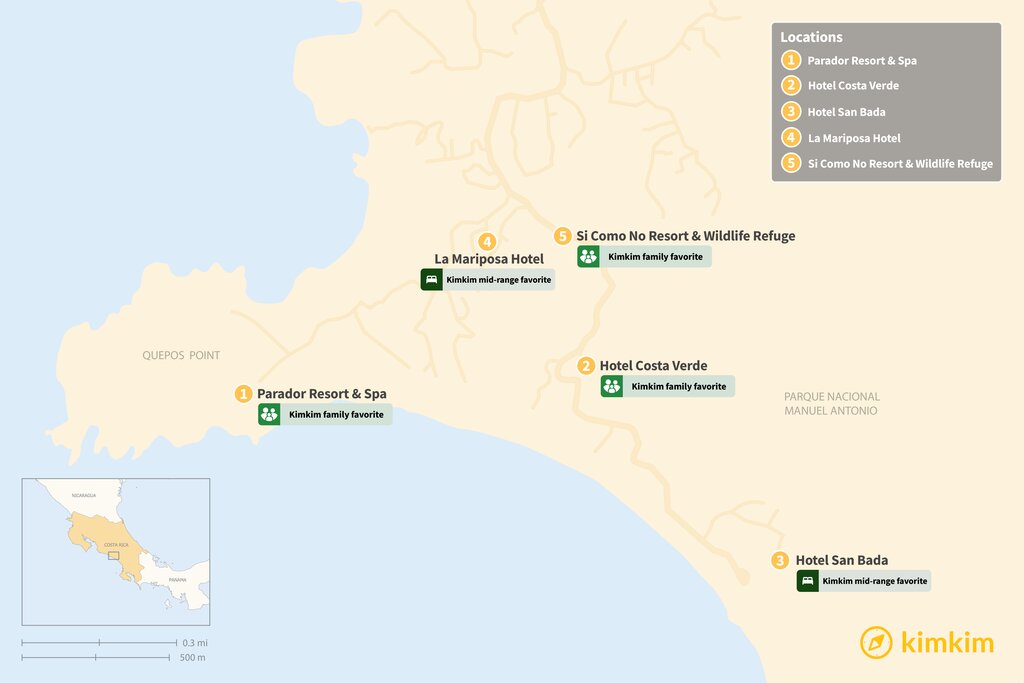Select Parador Resort & Spa in Locations legend
The image size is (1024, 683).
[861, 60]
